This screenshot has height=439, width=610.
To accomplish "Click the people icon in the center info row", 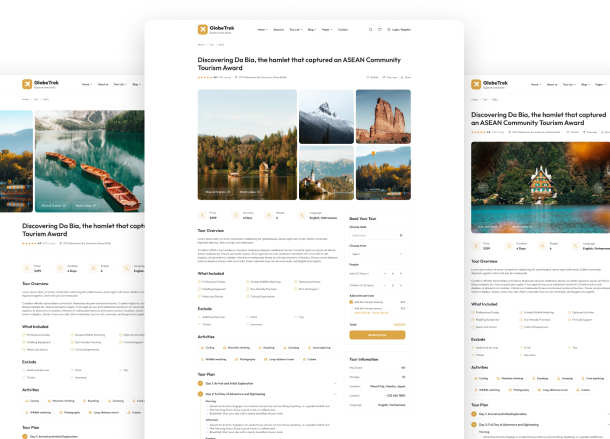I will [269, 215].
